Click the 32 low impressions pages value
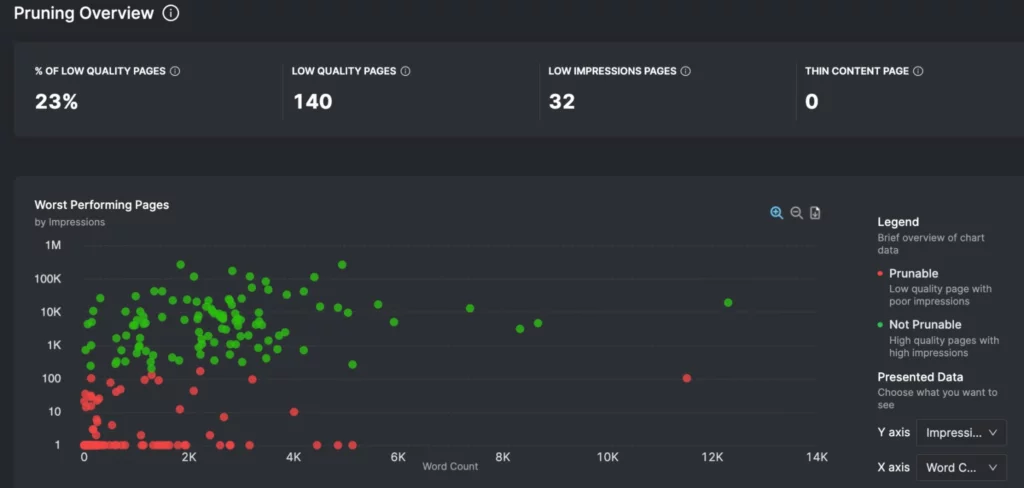 pyautogui.click(x=561, y=101)
